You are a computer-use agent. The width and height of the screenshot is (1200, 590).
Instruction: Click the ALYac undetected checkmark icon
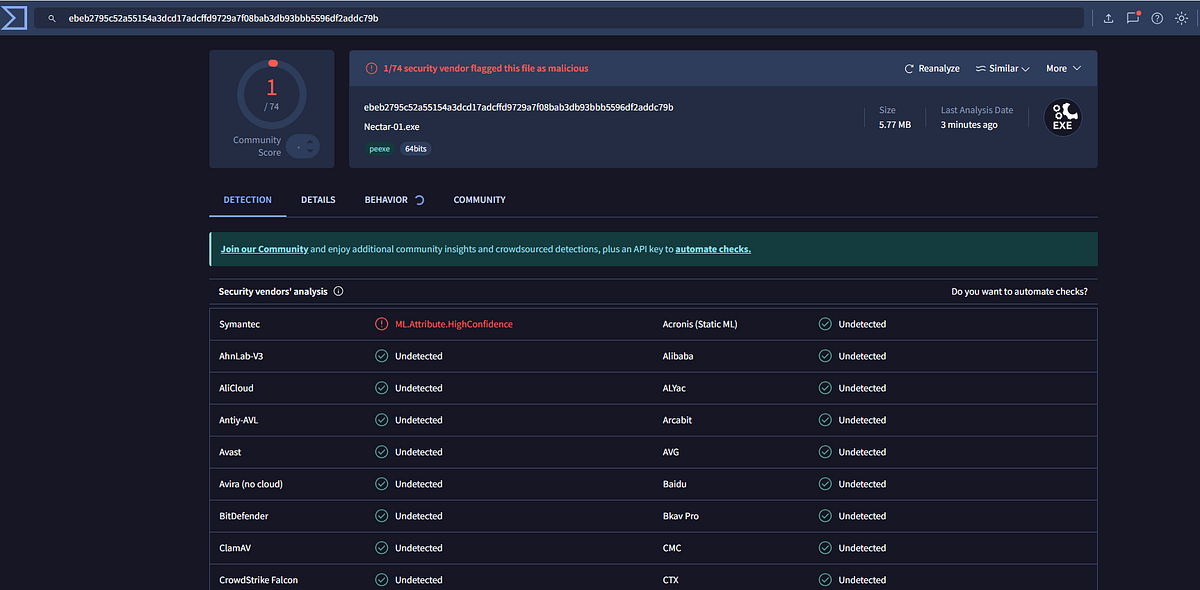click(x=825, y=388)
